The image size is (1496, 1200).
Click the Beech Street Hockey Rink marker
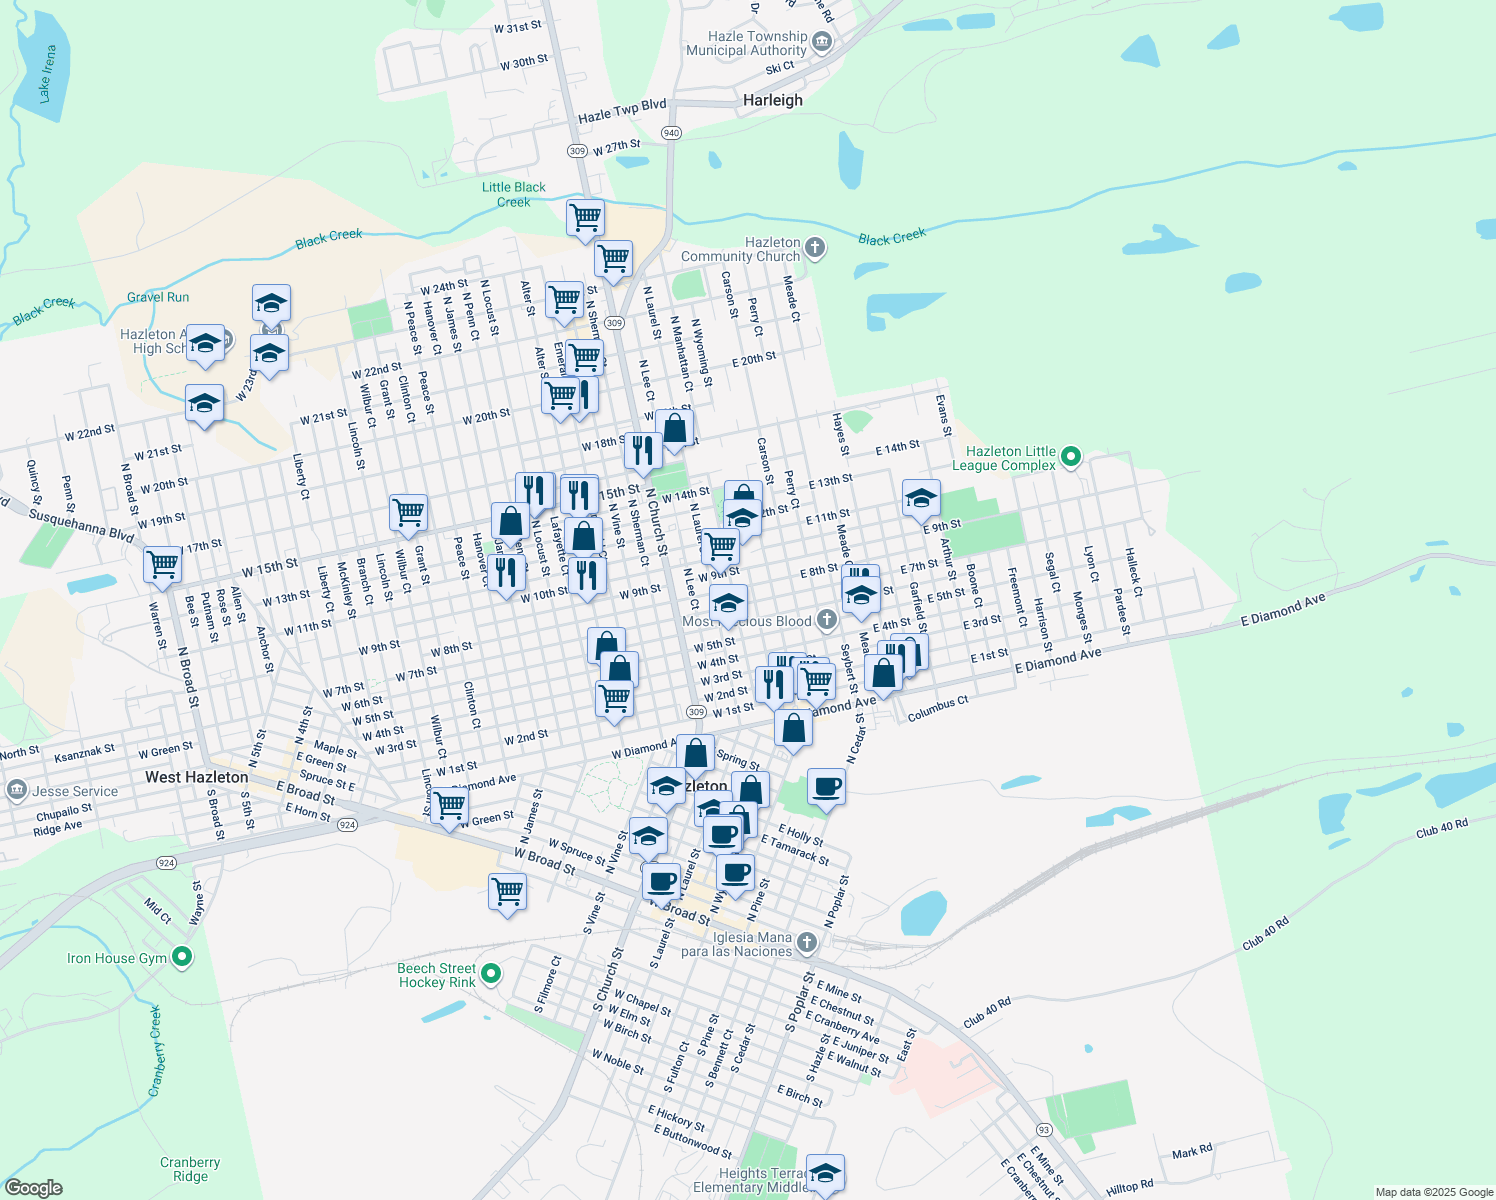click(x=491, y=974)
